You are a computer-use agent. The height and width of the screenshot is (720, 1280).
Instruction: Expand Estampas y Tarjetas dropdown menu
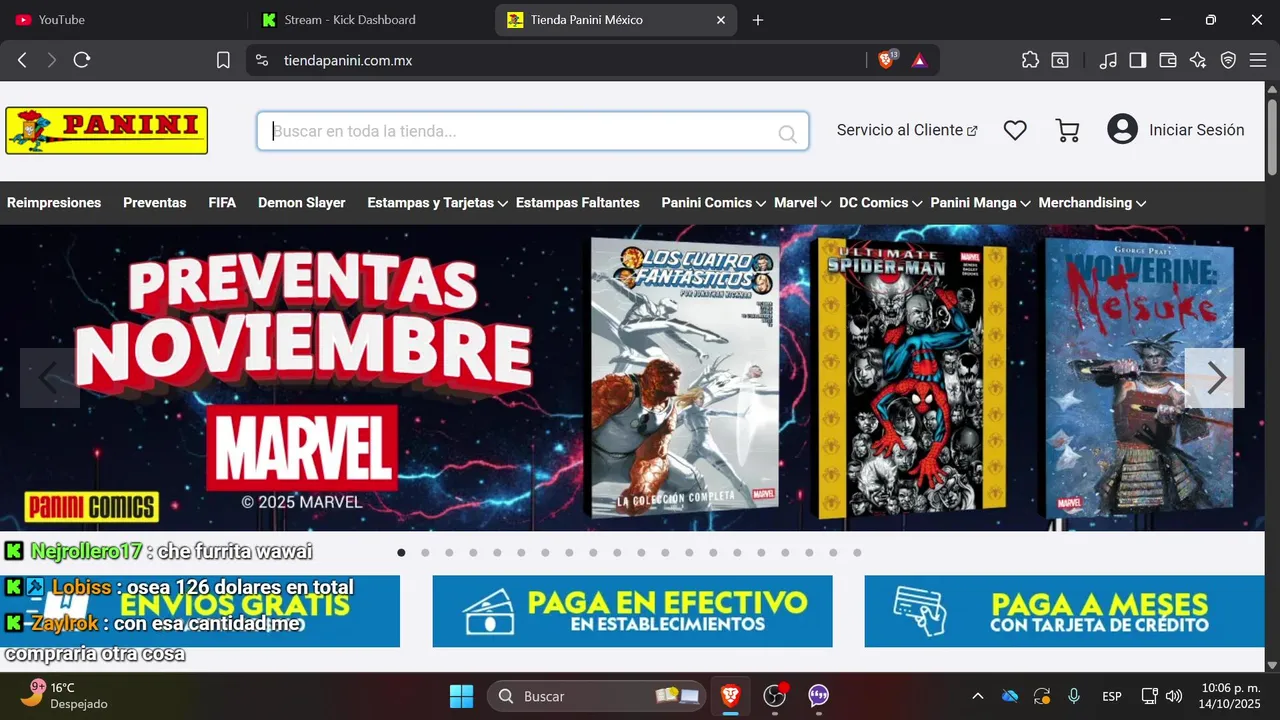point(438,203)
